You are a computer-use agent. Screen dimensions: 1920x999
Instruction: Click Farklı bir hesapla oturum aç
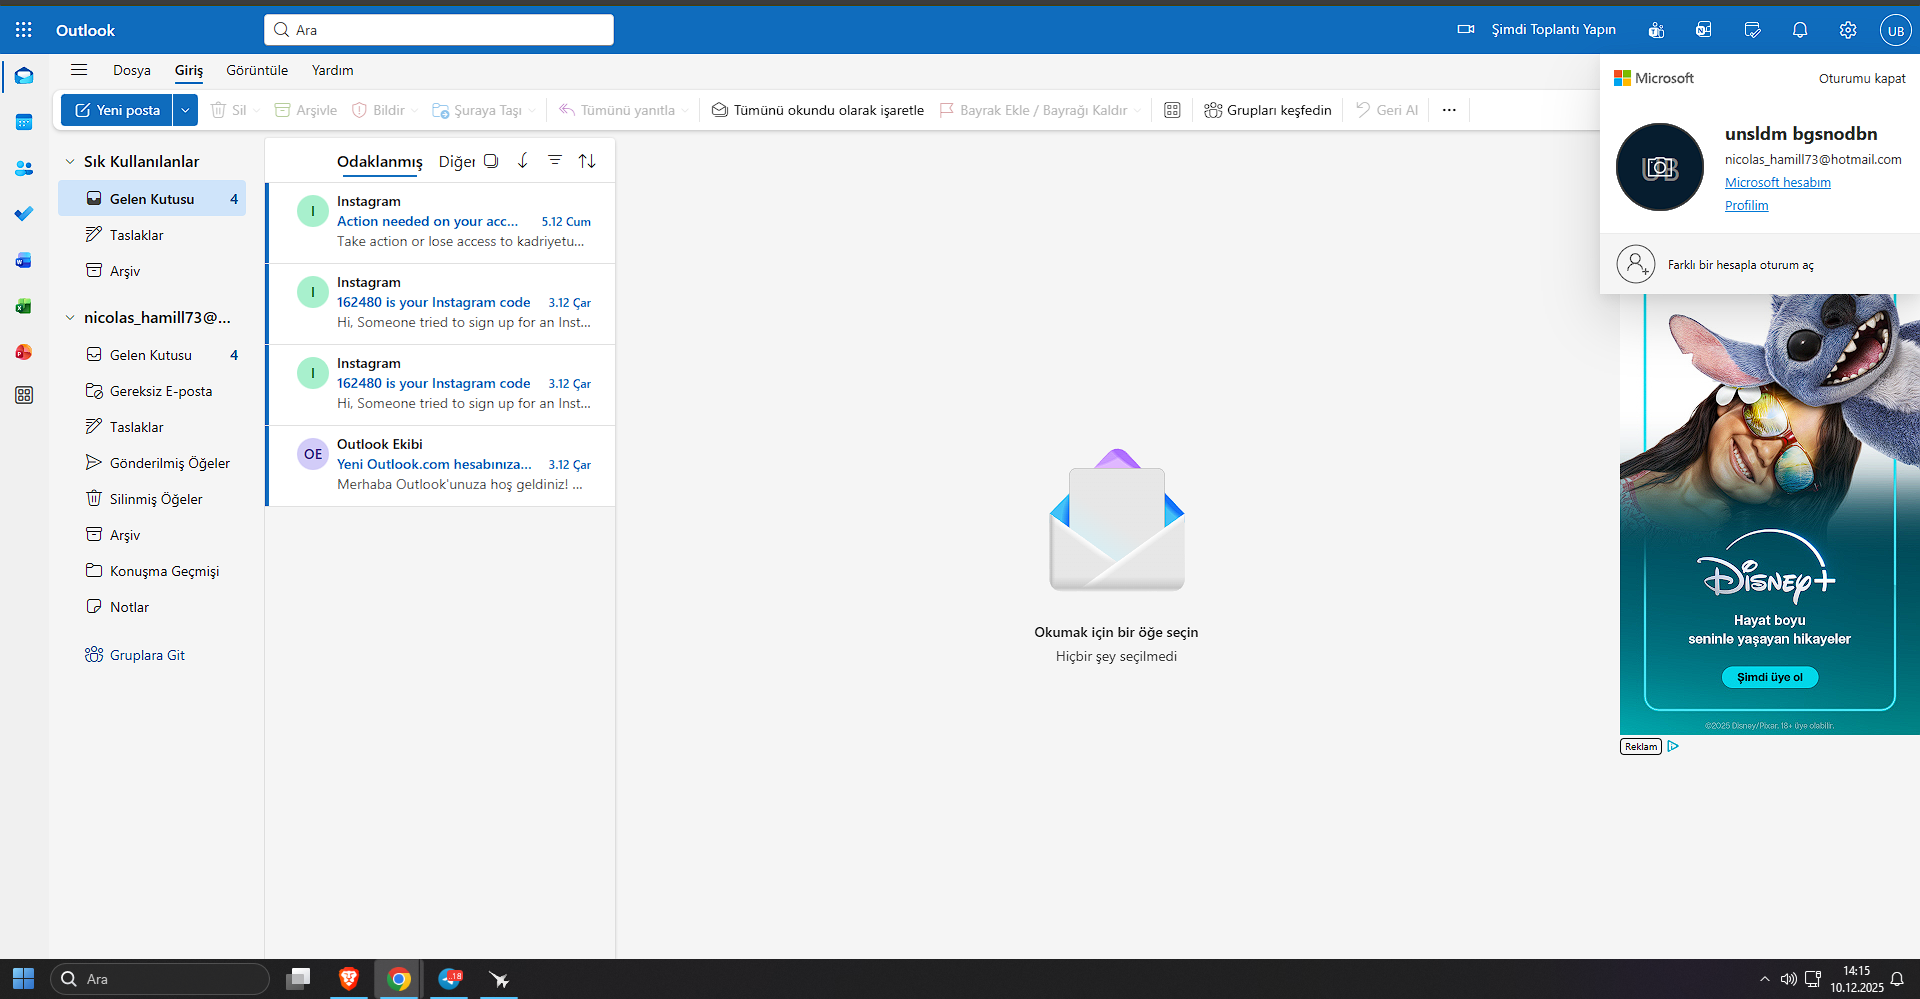click(1760, 264)
